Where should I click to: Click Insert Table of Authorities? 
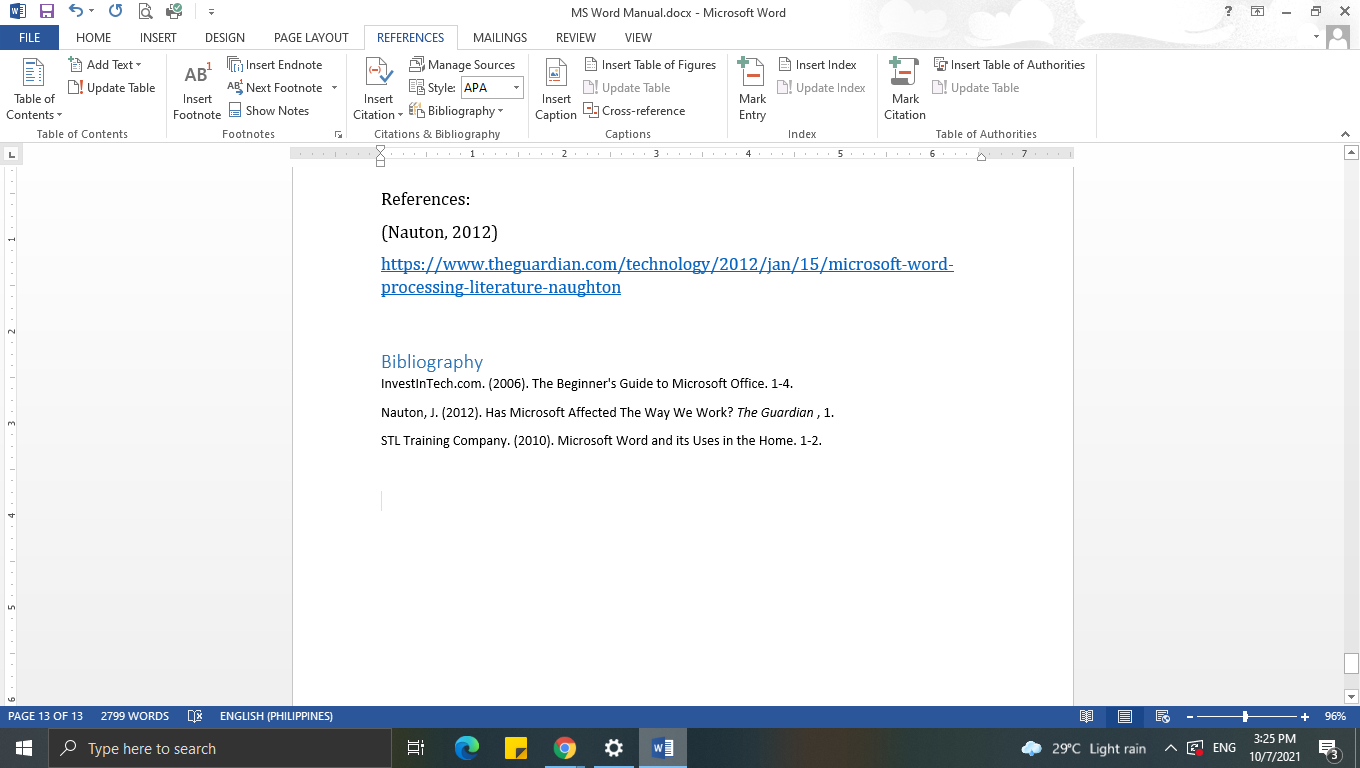pyautogui.click(x=1009, y=65)
